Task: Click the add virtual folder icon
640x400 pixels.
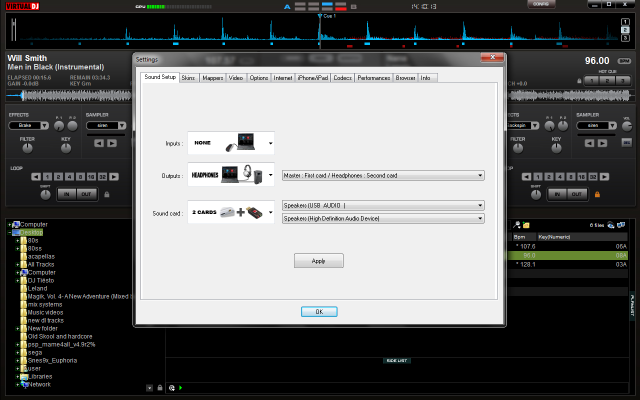Action: pyautogui.click(x=526, y=225)
